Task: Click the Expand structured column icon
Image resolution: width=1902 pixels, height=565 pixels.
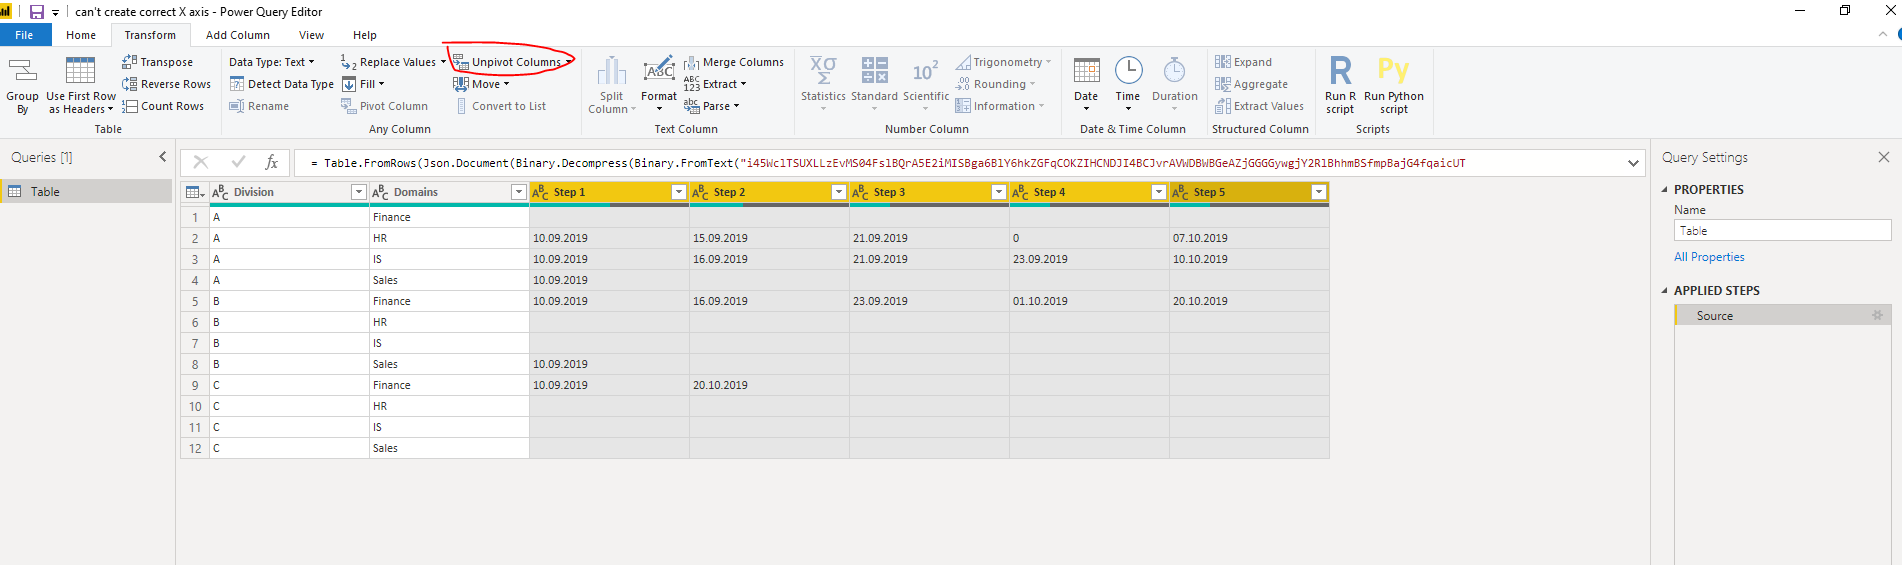Action: (1222, 62)
